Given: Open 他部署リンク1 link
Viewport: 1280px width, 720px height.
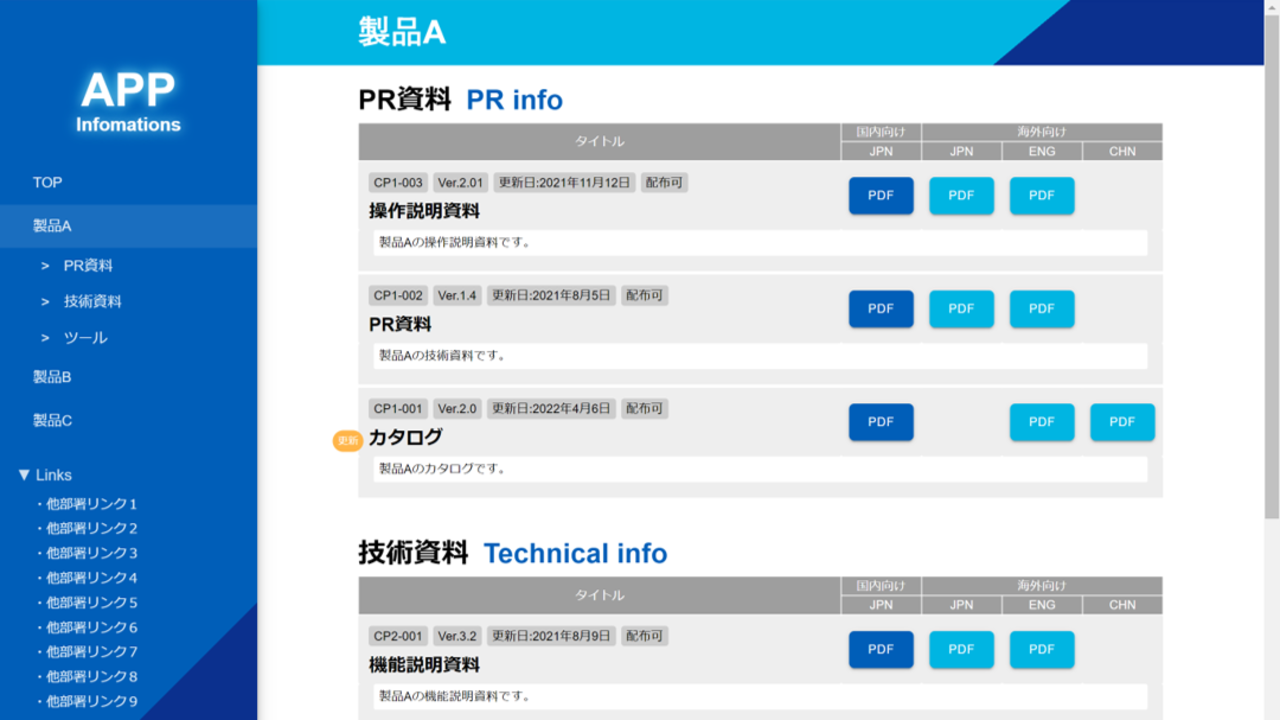Looking at the screenshot, I should point(91,504).
